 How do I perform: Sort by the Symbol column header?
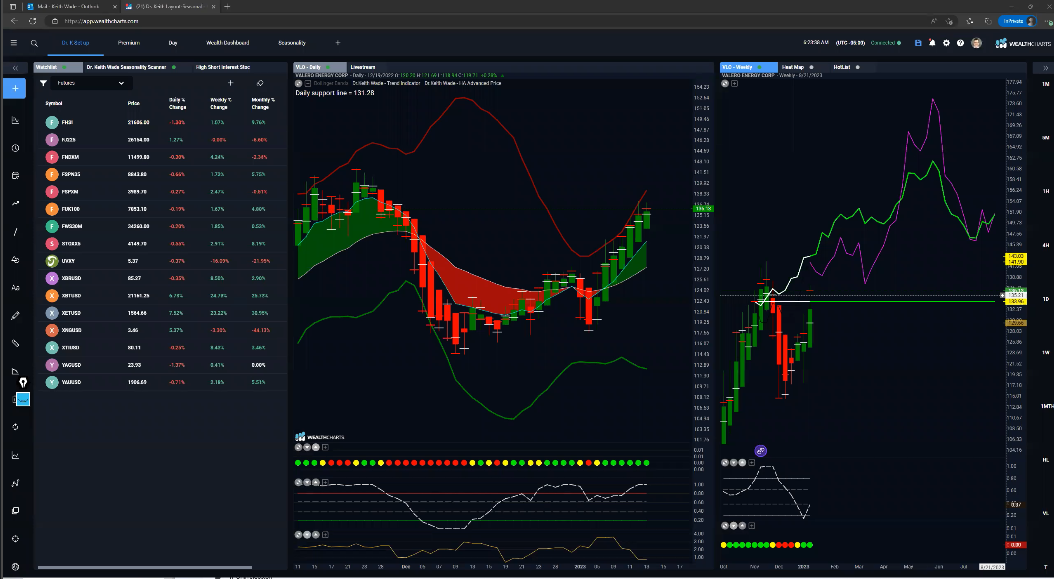(x=54, y=104)
